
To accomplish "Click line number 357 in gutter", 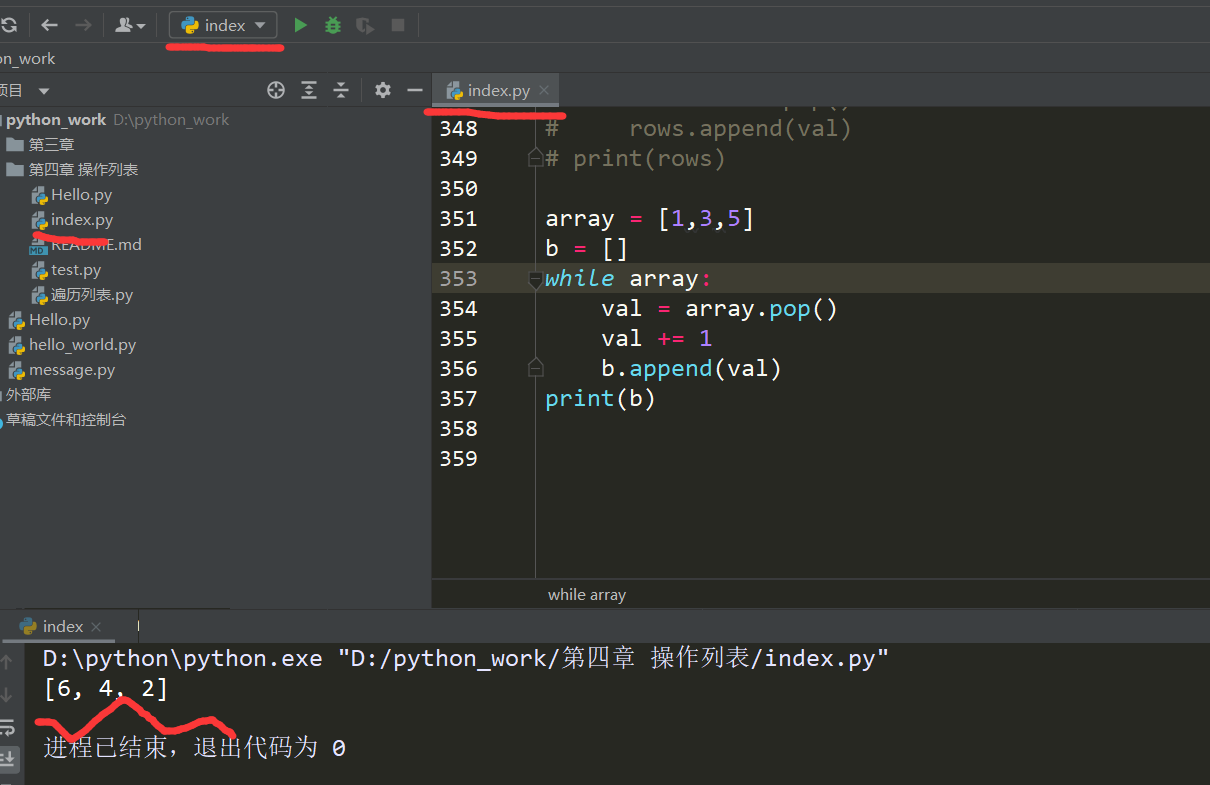I will [459, 398].
